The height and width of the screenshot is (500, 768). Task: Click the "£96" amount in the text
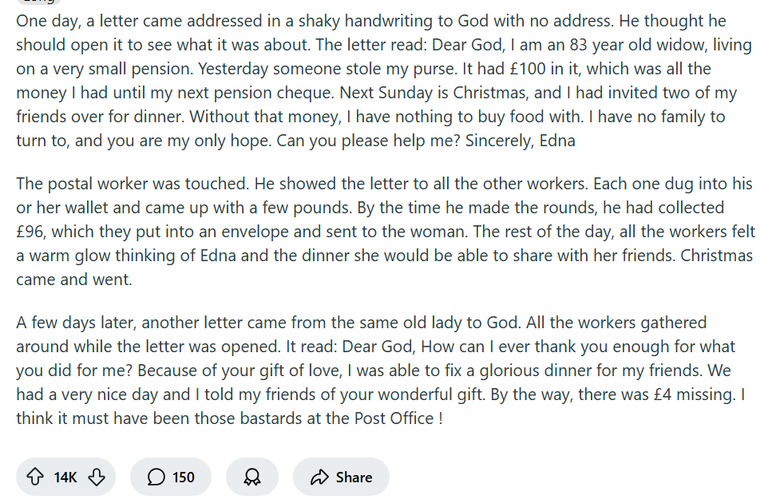[31, 231]
